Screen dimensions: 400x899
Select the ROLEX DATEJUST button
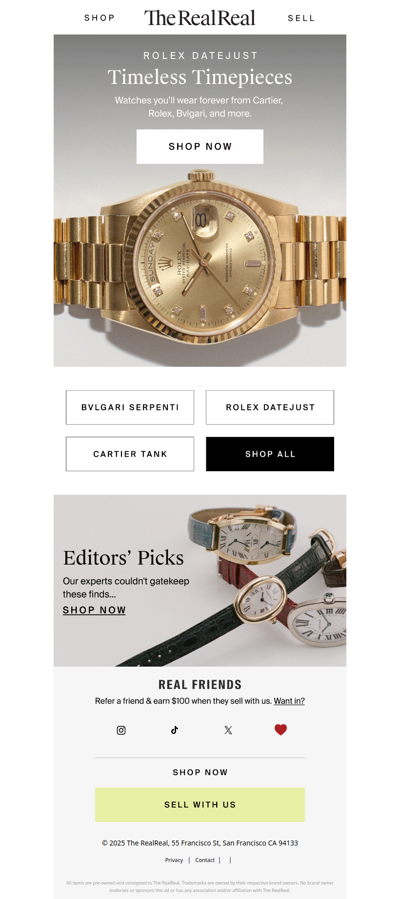click(270, 407)
